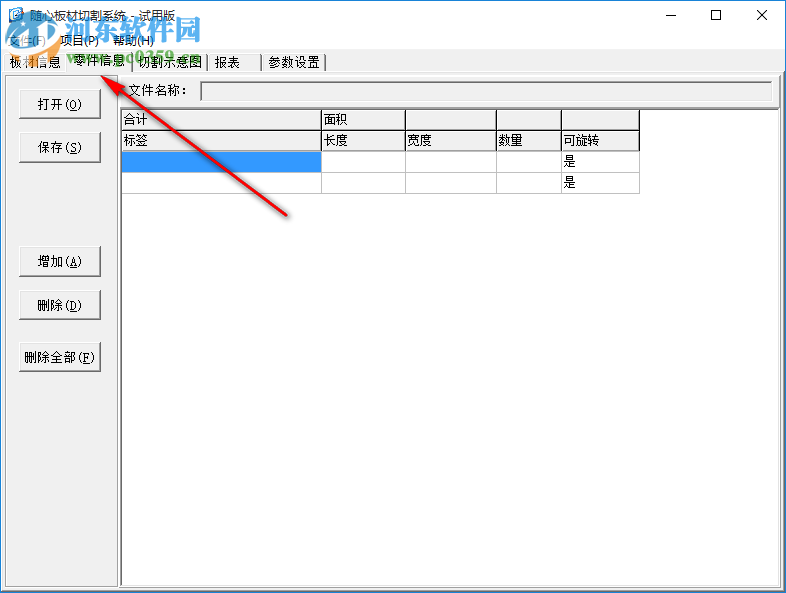Image resolution: width=786 pixels, height=593 pixels.
Task: Click the 宽度 column header
Action: [451, 141]
